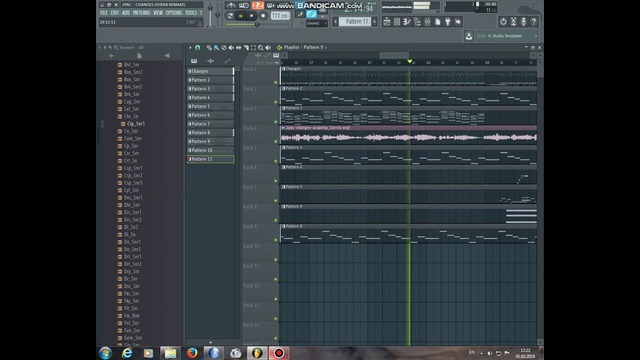Viewport: 640px width, 360px height.
Task: Open the playlist options menu arrow
Action: point(190,48)
